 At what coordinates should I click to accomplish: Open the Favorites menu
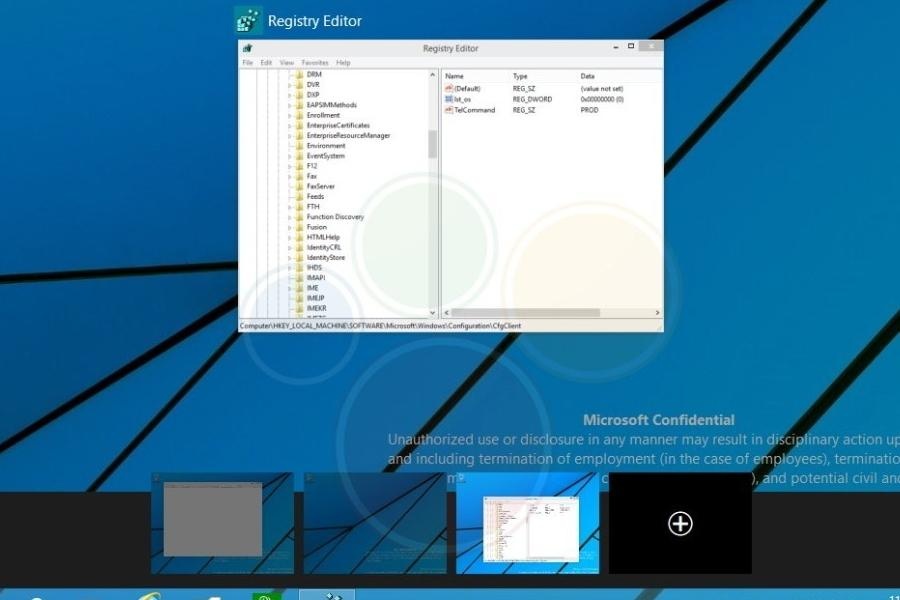(315, 63)
